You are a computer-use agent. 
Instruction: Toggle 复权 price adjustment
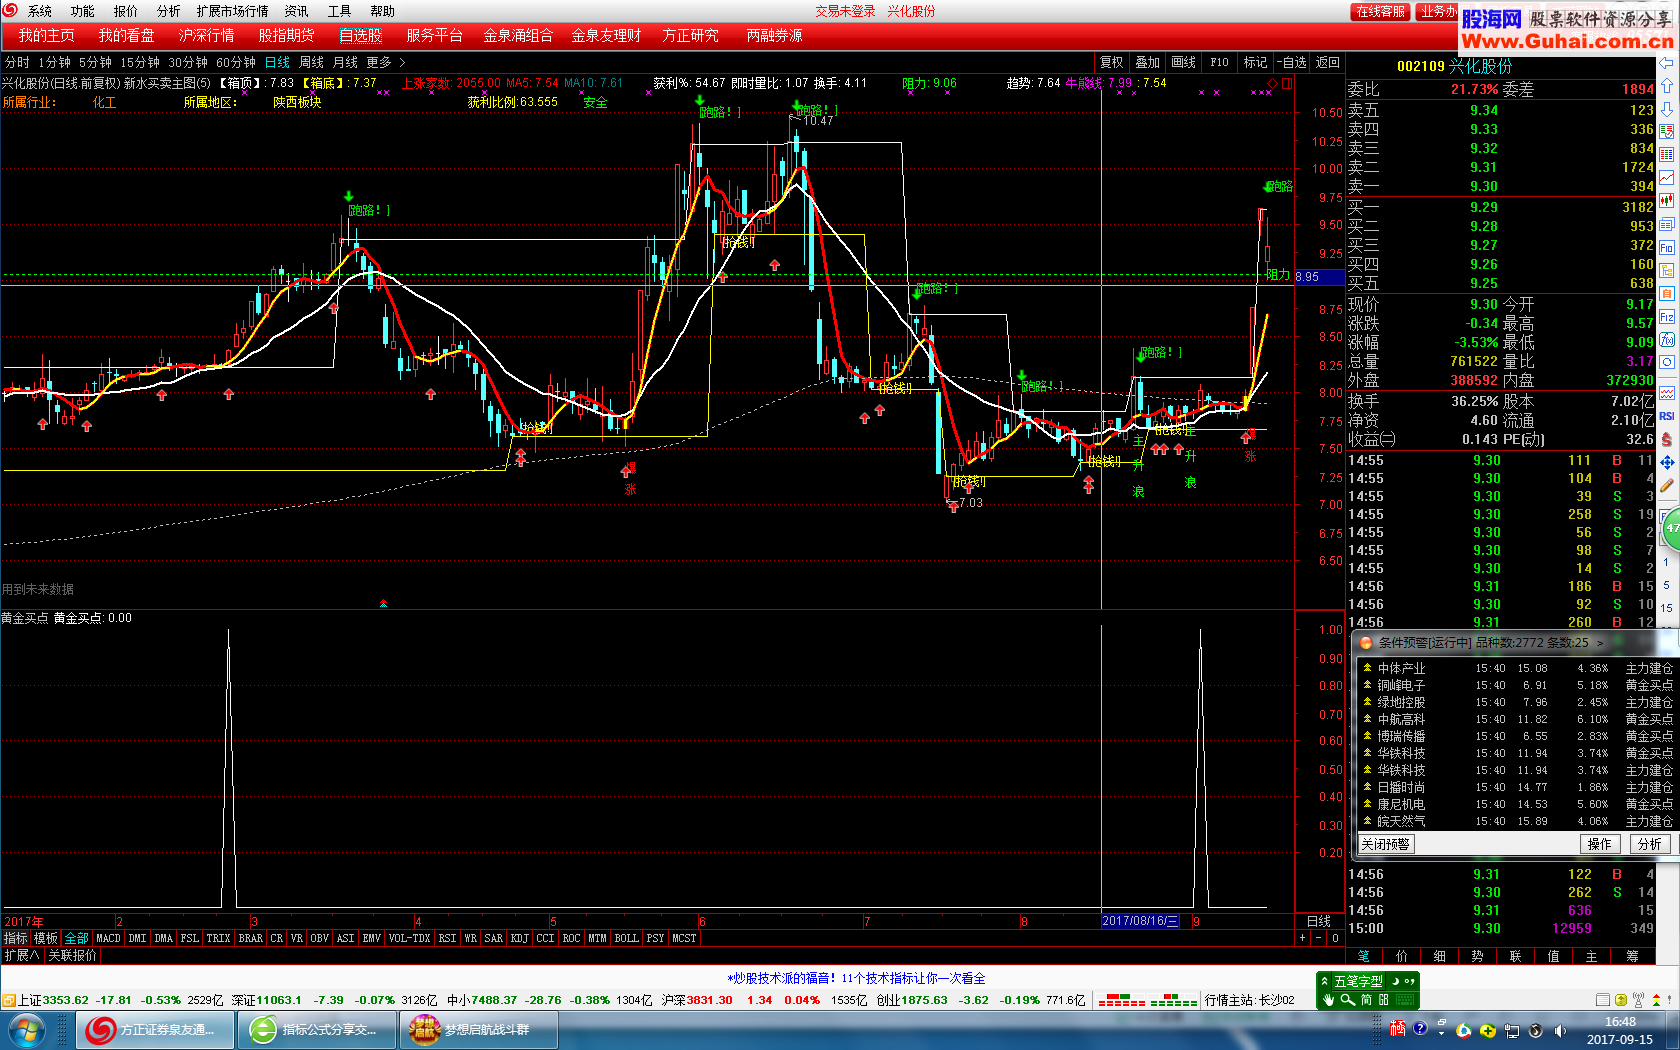(x=1111, y=62)
